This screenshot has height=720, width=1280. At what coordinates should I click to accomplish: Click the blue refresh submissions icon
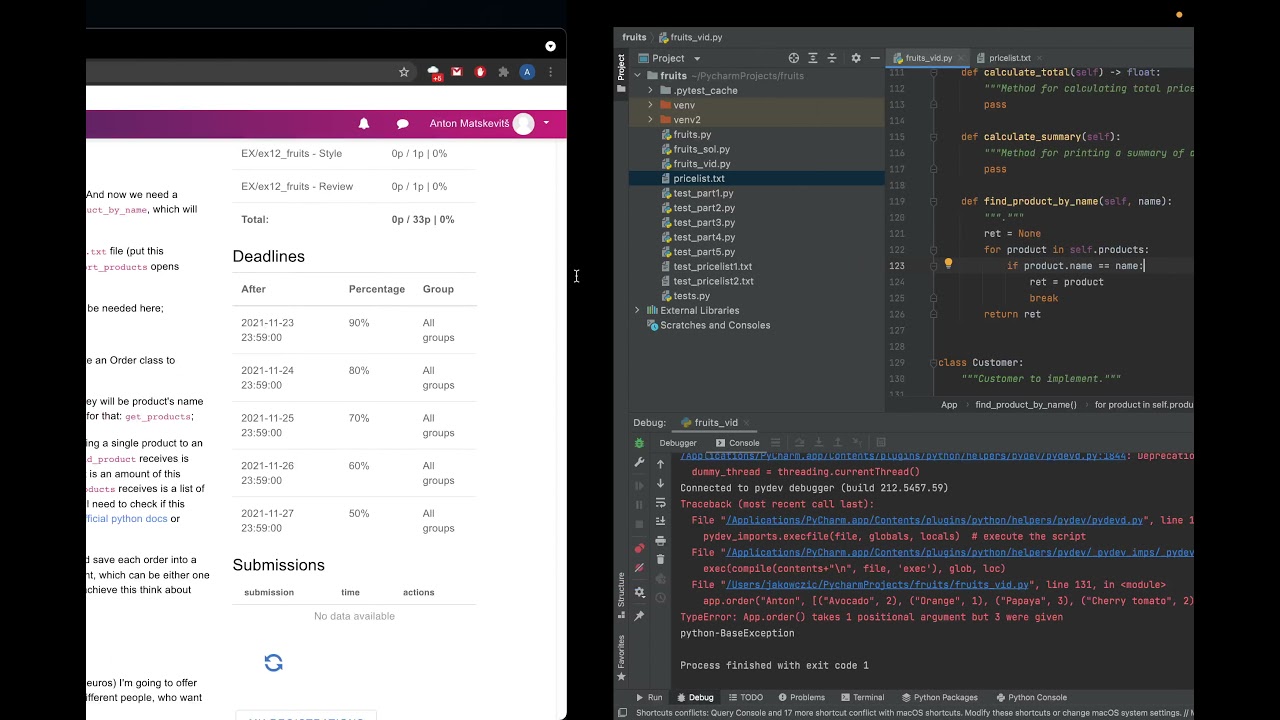click(x=273, y=663)
